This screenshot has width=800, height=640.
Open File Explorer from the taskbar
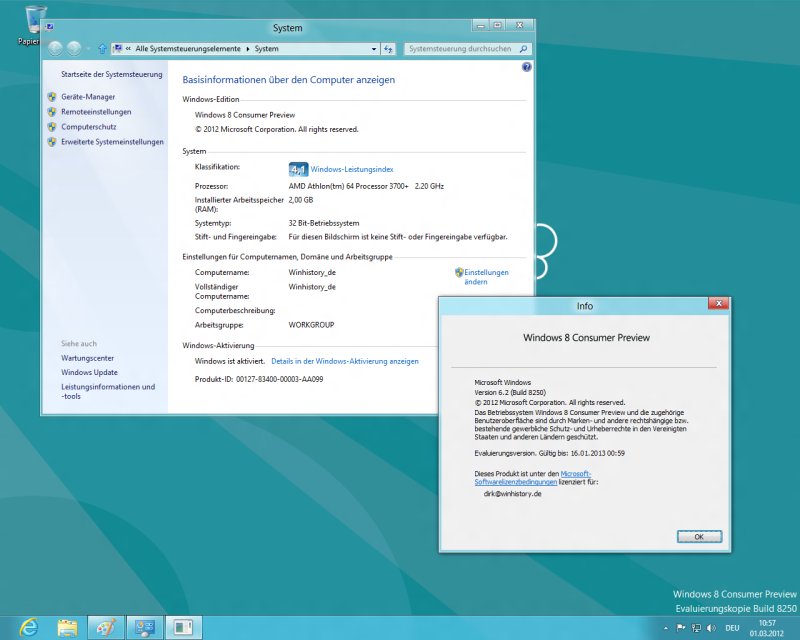tap(67, 627)
